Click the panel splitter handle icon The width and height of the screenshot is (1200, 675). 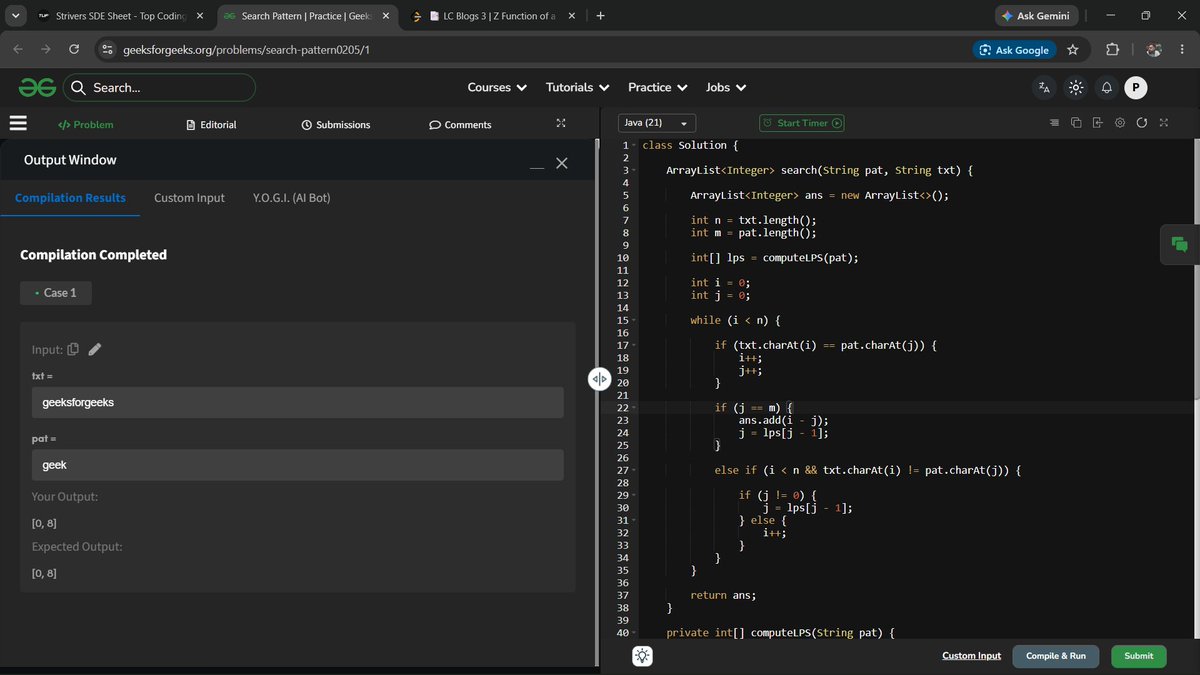(599, 378)
